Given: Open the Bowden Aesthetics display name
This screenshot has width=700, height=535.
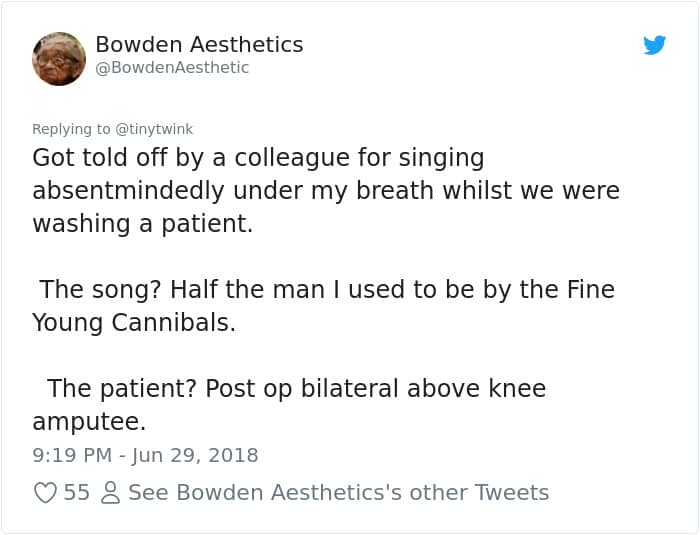Looking at the screenshot, I should (x=199, y=45).
